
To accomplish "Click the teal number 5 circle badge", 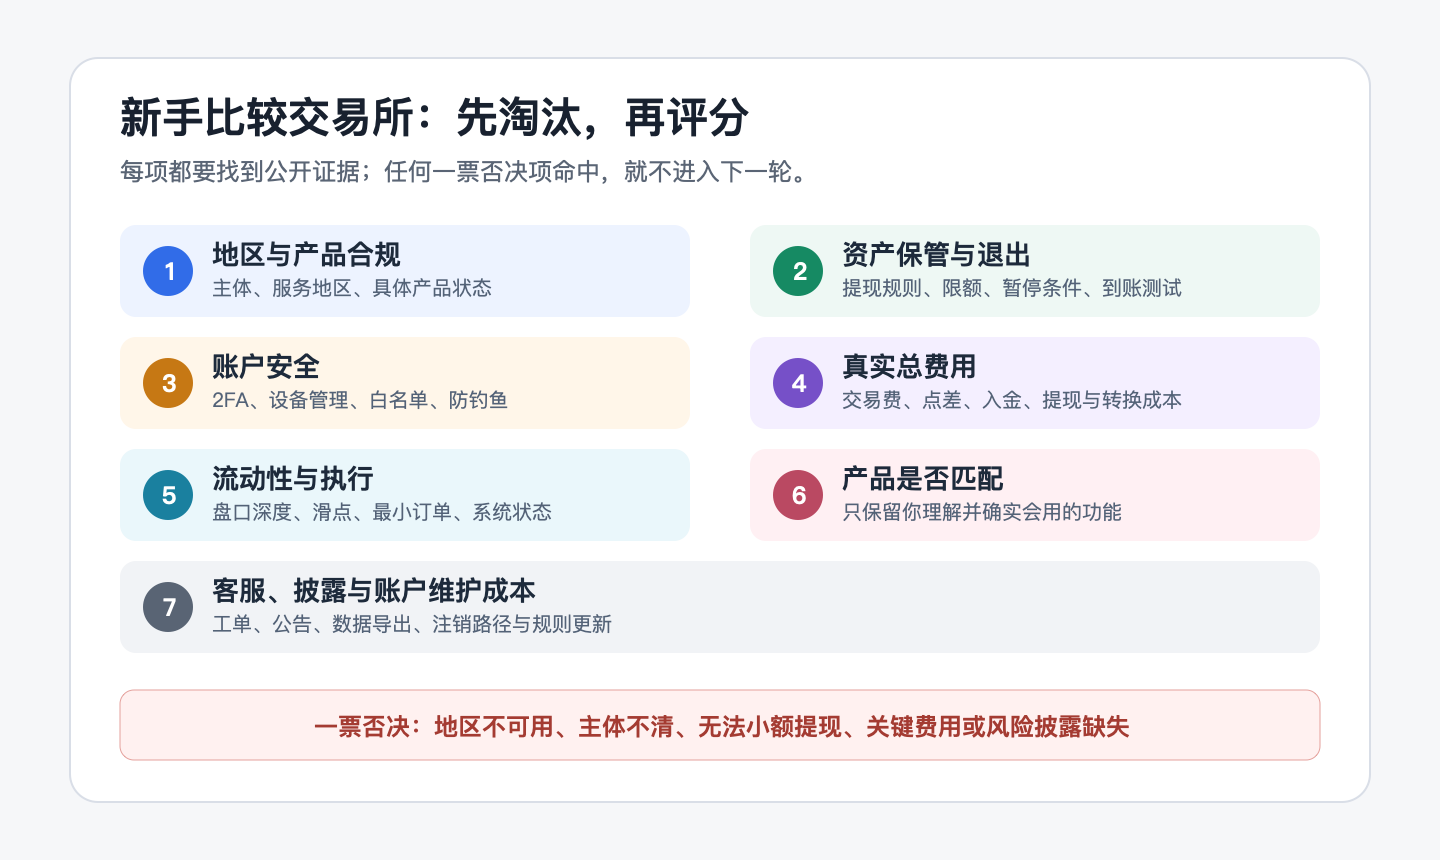I will 168,495.
